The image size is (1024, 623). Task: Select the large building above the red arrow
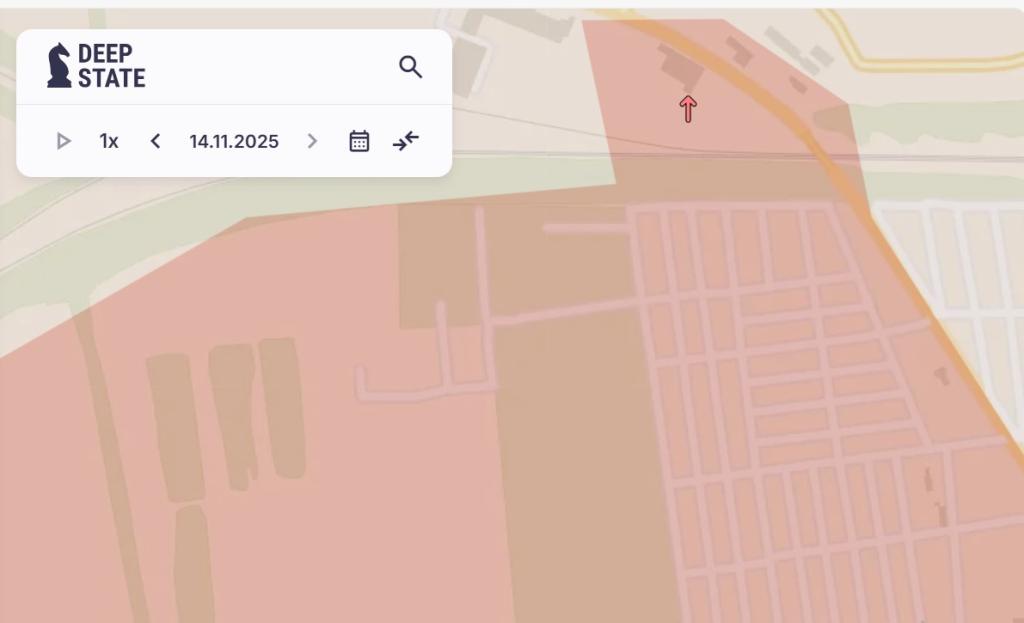click(x=681, y=67)
